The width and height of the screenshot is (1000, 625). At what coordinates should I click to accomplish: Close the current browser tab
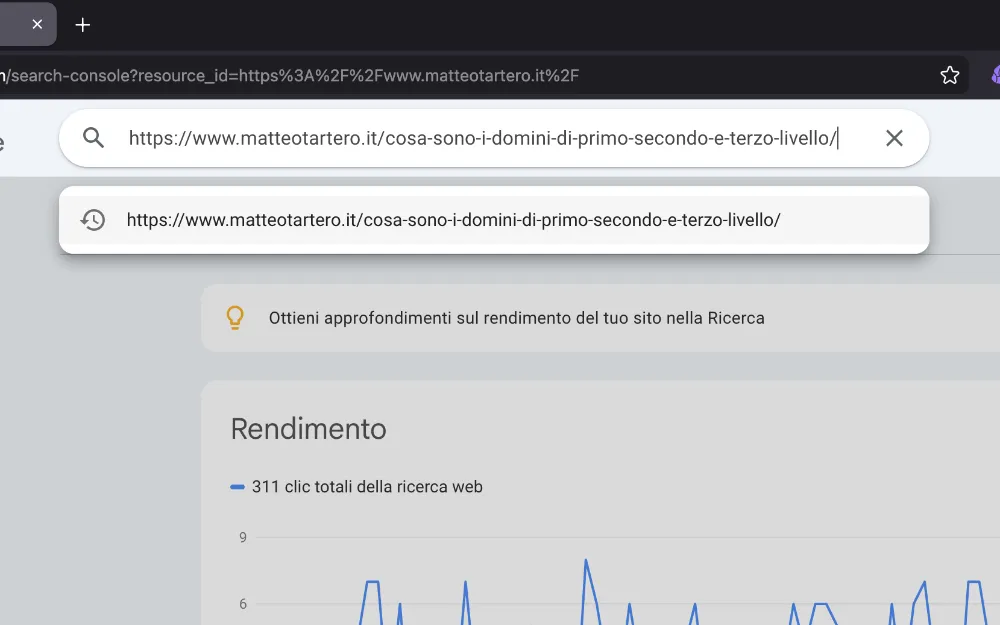pyautogui.click(x=37, y=24)
